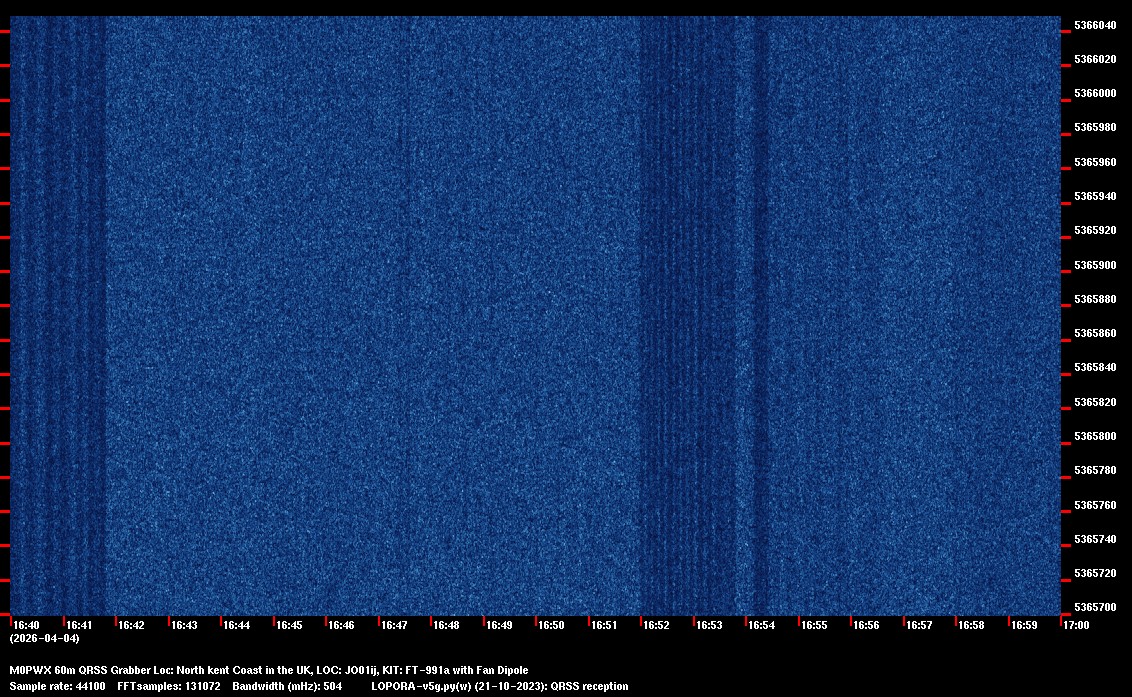Click the 16:46 time label
The image size is (1132, 697).
coord(341,625)
